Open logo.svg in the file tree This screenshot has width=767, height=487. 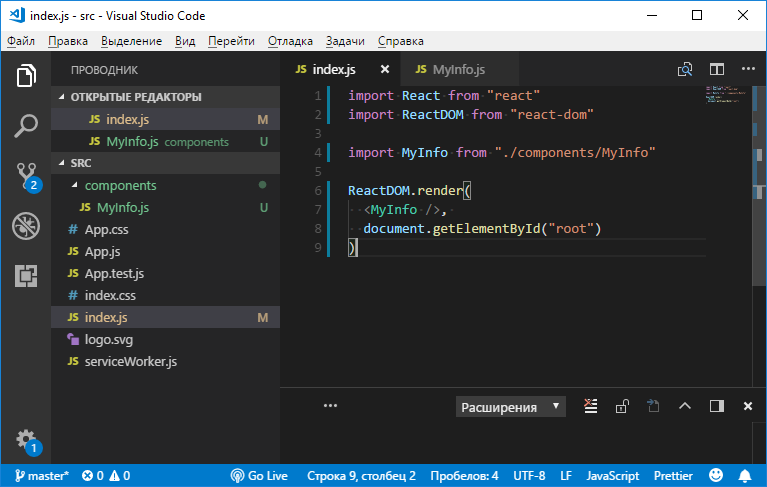pyautogui.click(x=165, y=339)
